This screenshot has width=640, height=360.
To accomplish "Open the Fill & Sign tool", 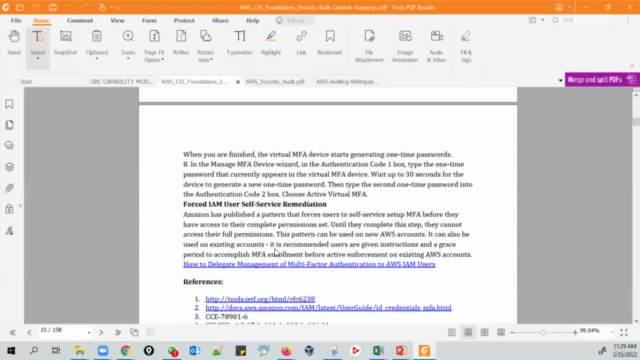I will [x=466, y=46].
